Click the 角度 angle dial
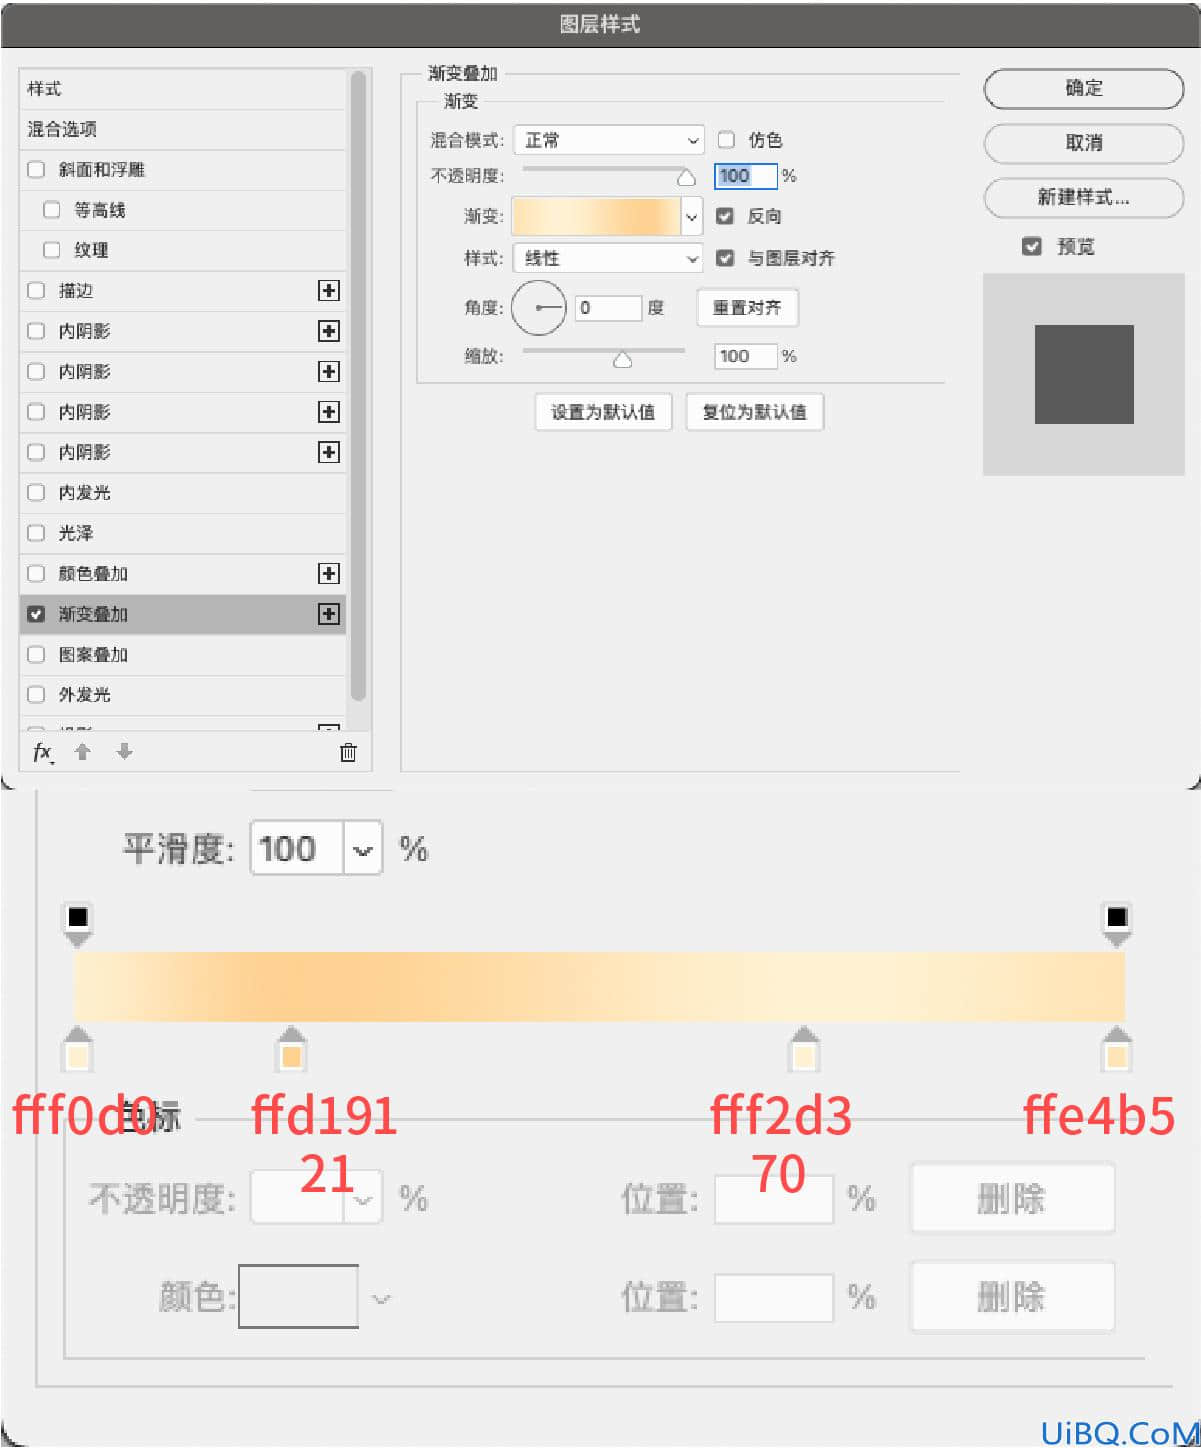 (539, 308)
